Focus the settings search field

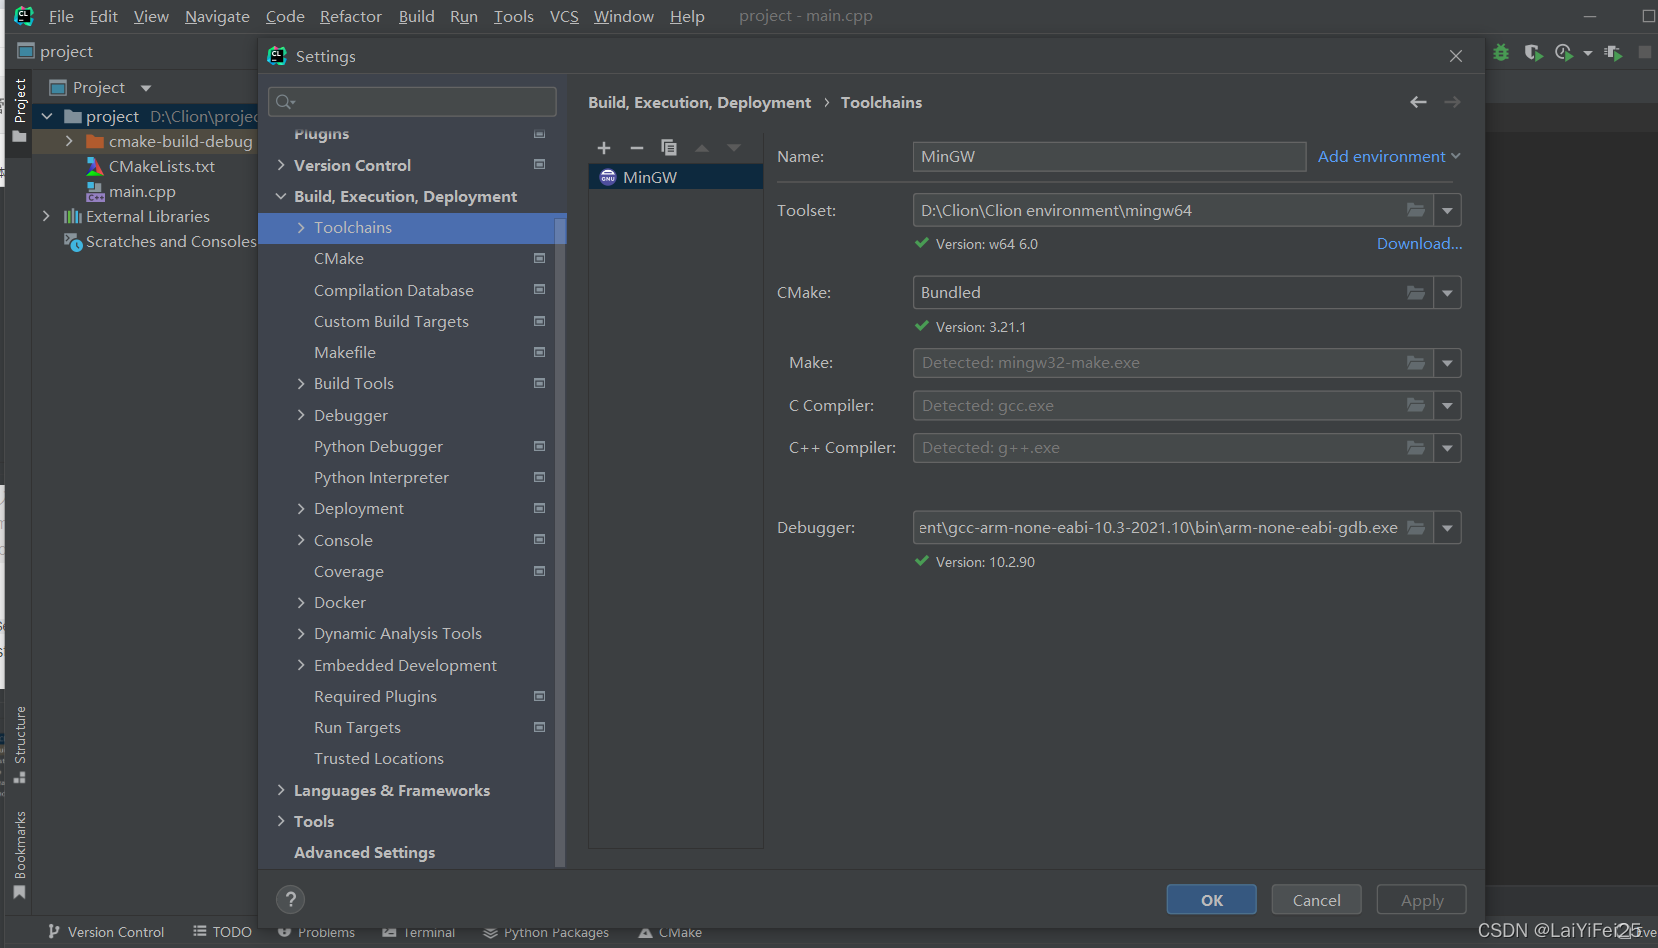click(412, 101)
